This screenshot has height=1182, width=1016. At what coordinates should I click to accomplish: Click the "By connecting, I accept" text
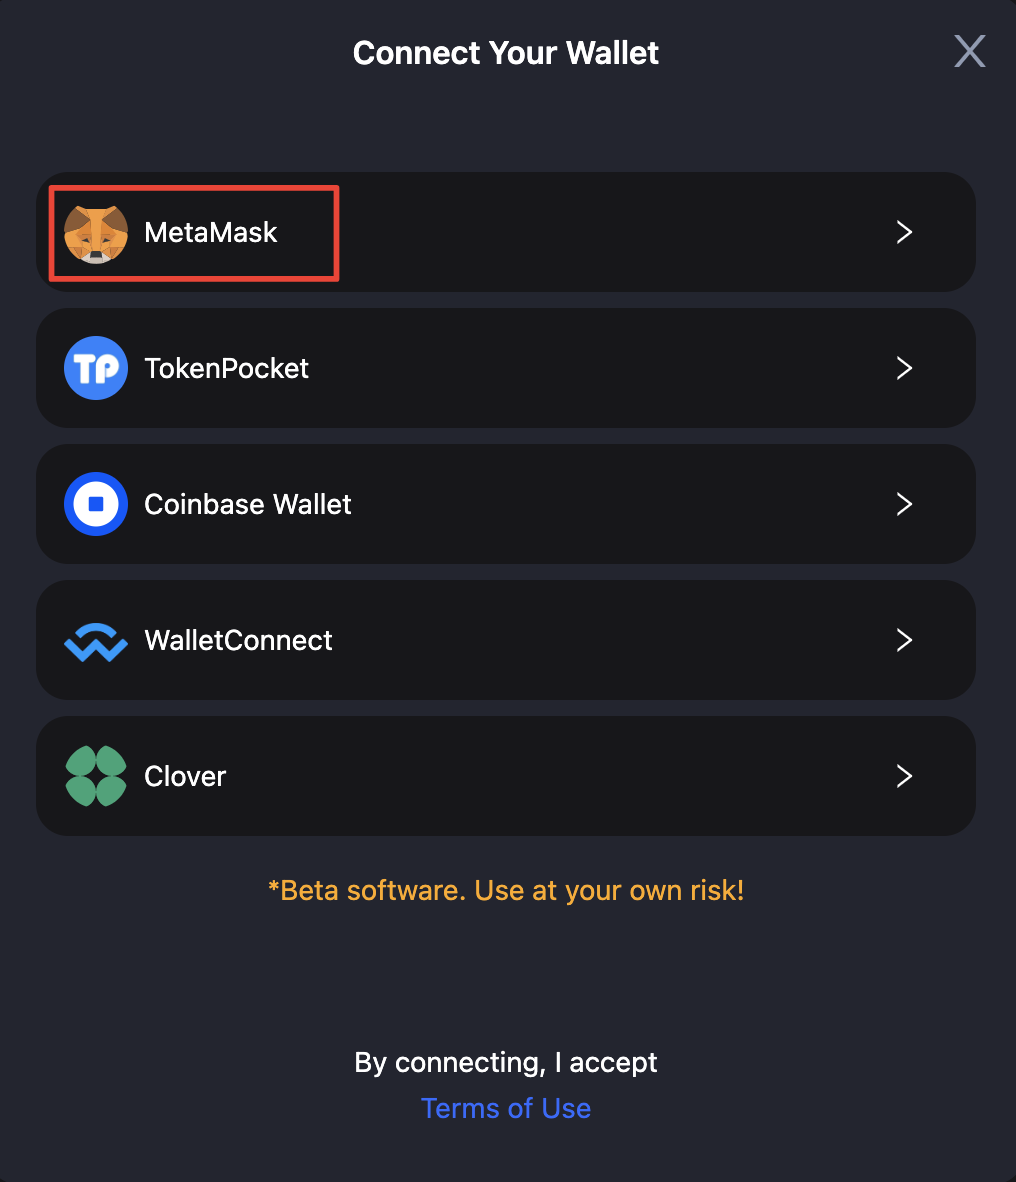[506, 1062]
